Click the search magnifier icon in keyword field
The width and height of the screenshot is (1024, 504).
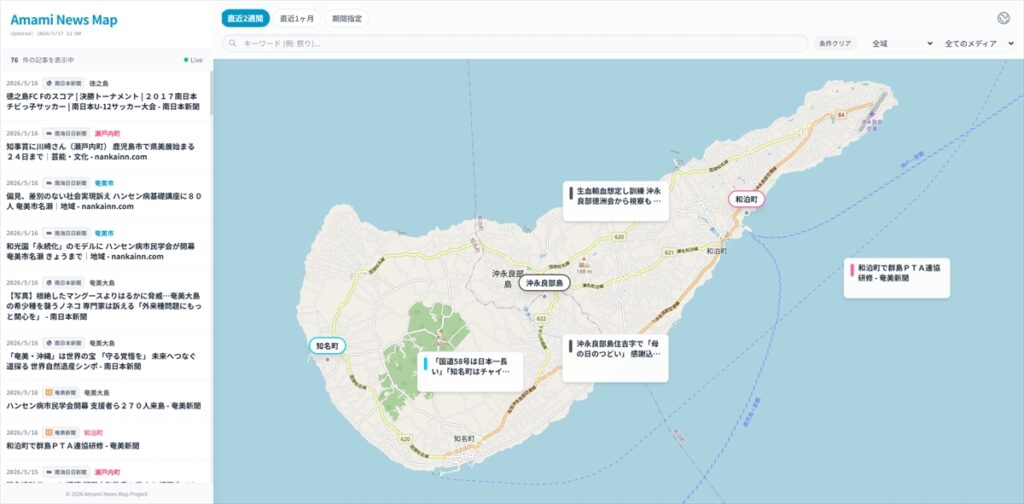(x=232, y=44)
